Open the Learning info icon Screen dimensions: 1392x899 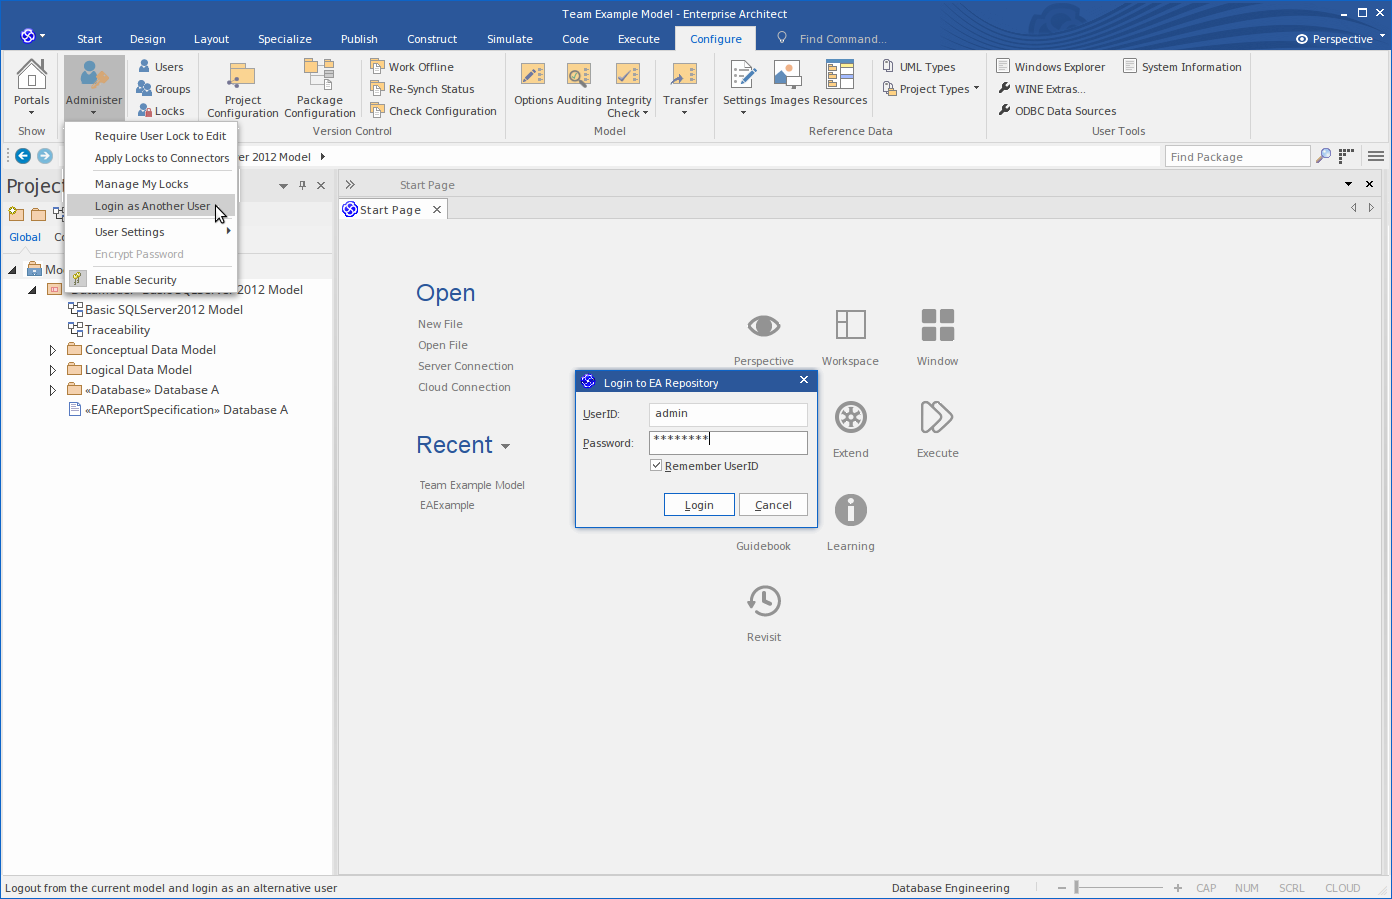pos(850,510)
